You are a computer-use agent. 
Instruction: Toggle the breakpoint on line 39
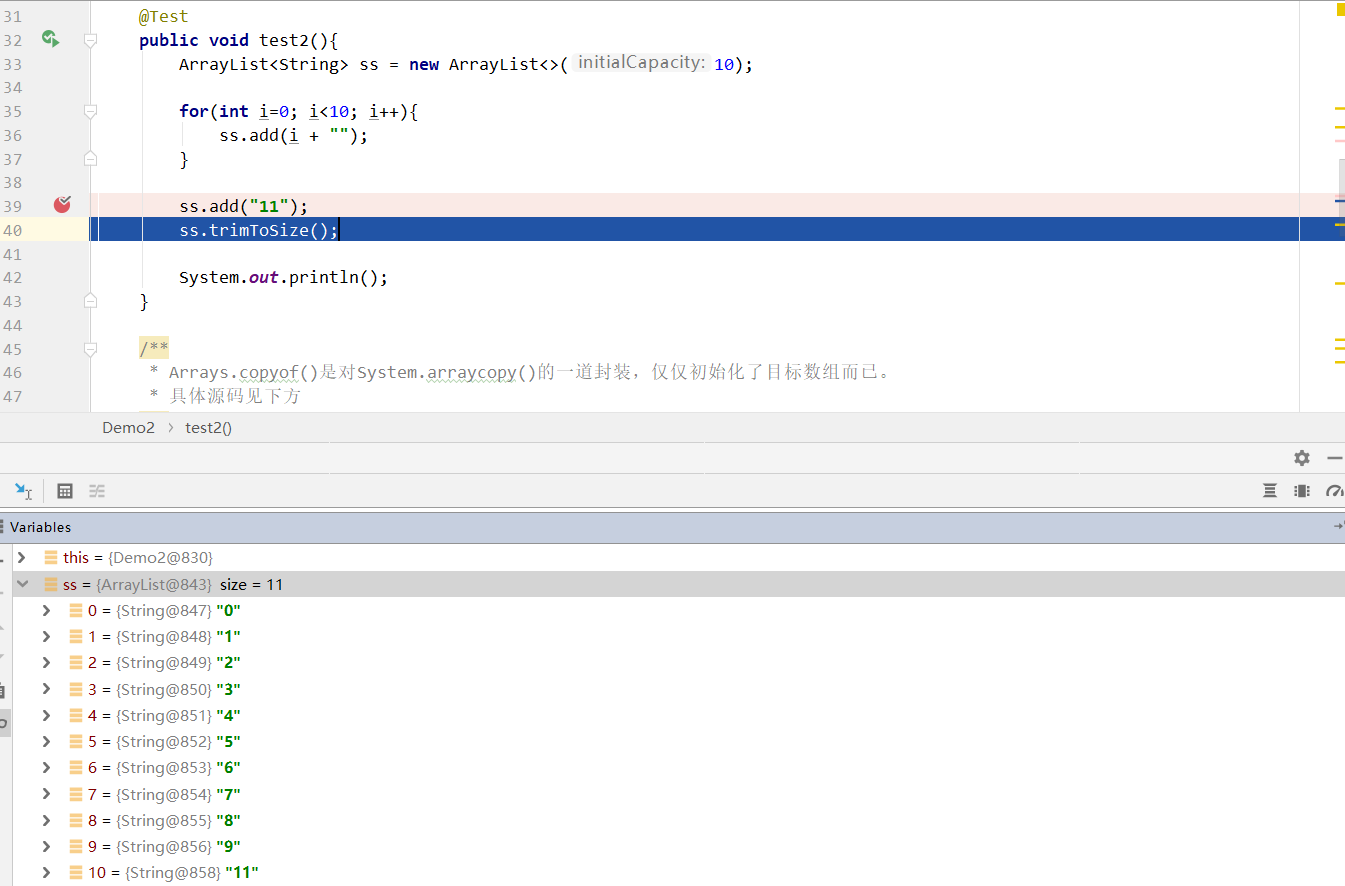[x=62, y=204]
